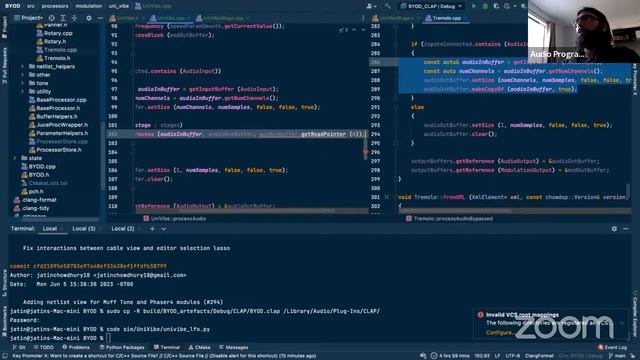This screenshot has width=640, height=360.
Task: Expand the tone folder
Action: tap(22, 83)
